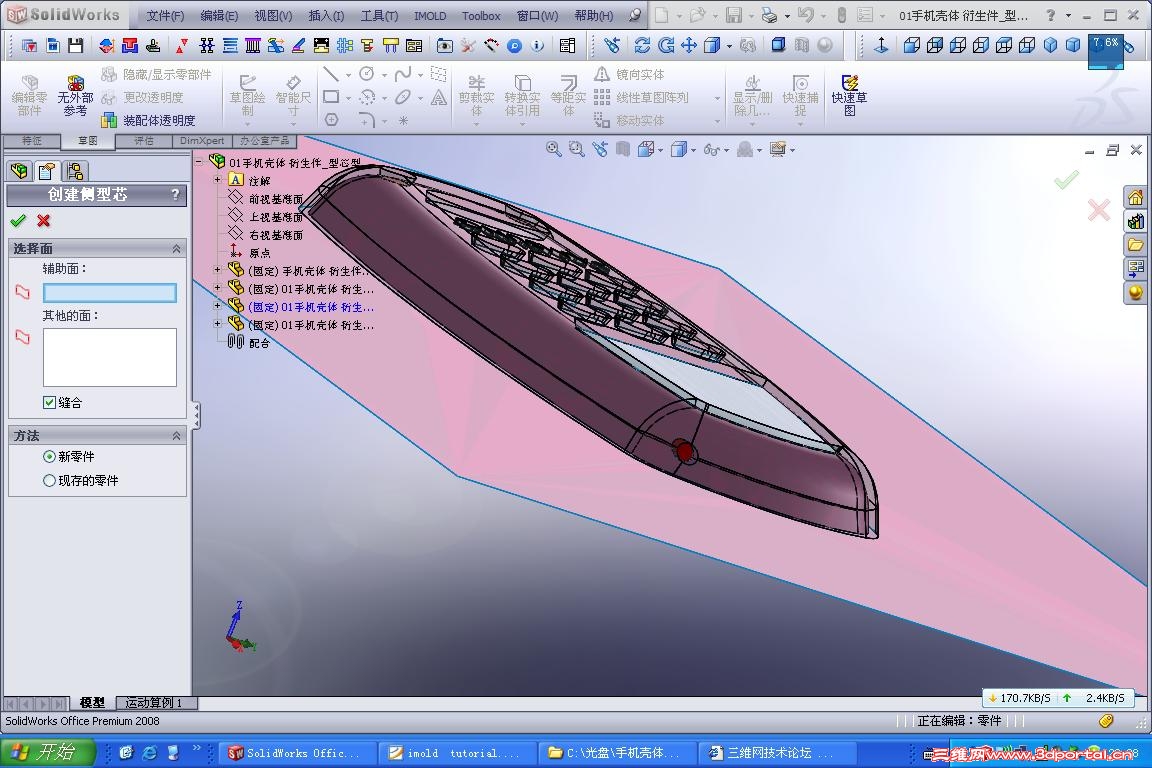Select the 新零件 radio button

point(49,456)
